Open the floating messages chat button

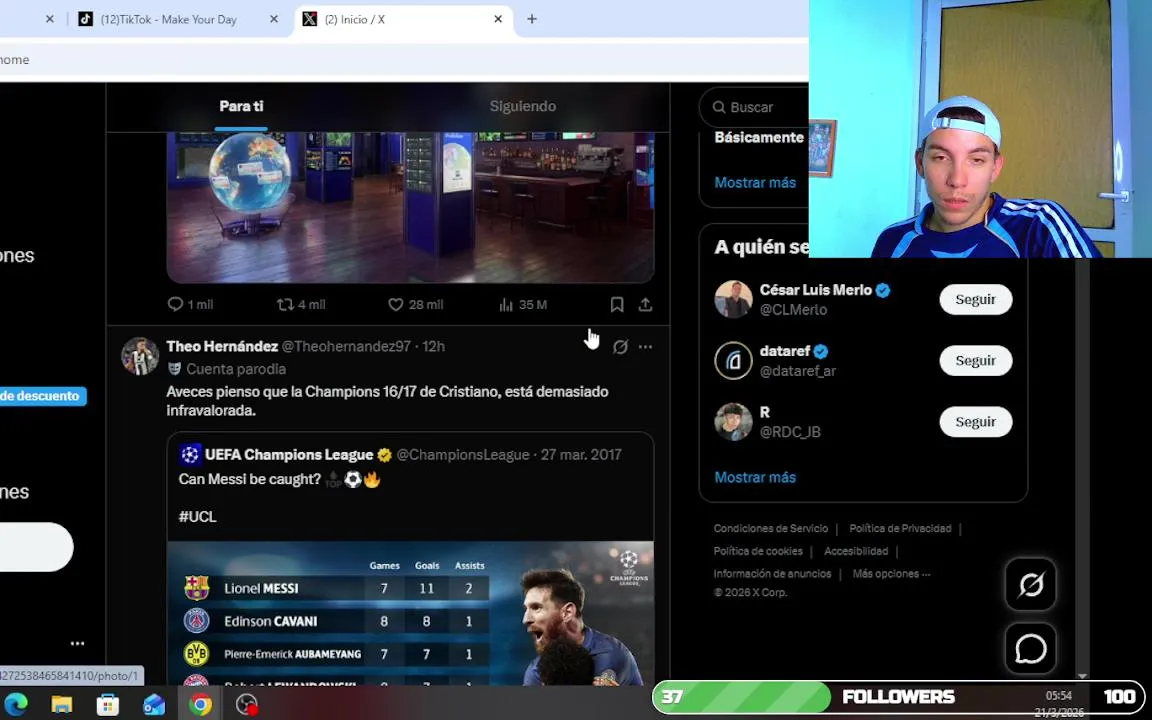[x=1031, y=649]
